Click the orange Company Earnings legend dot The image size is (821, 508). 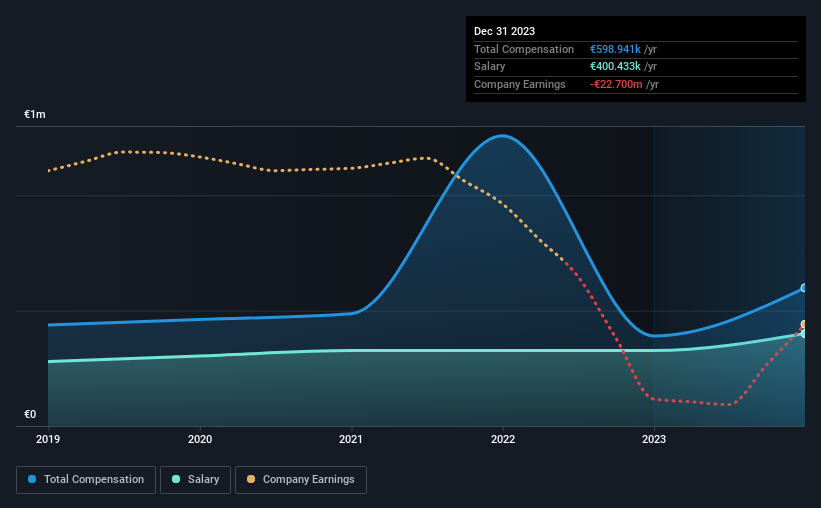[251, 479]
